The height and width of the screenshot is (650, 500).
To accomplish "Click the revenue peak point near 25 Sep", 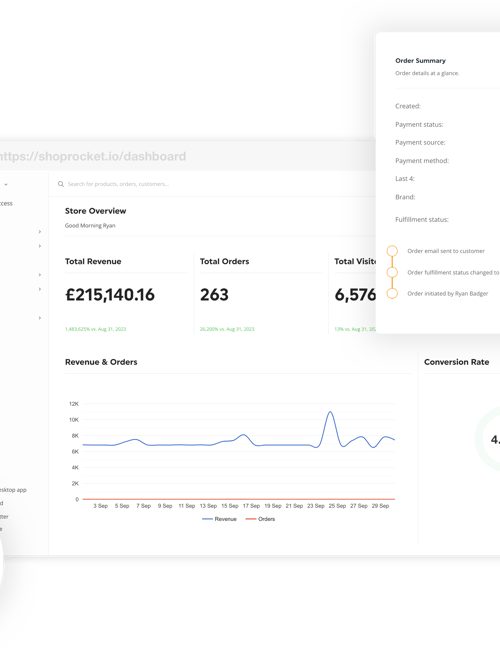I will tap(330, 412).
